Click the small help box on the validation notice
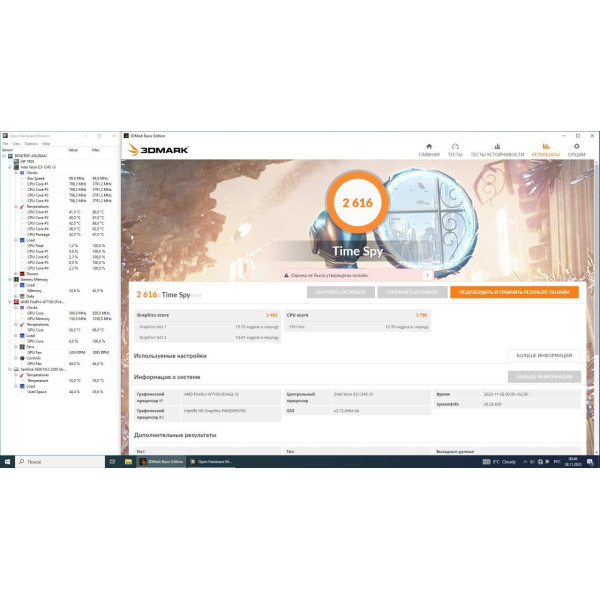Viewport: 600px width, 600px height. (427, 275)
